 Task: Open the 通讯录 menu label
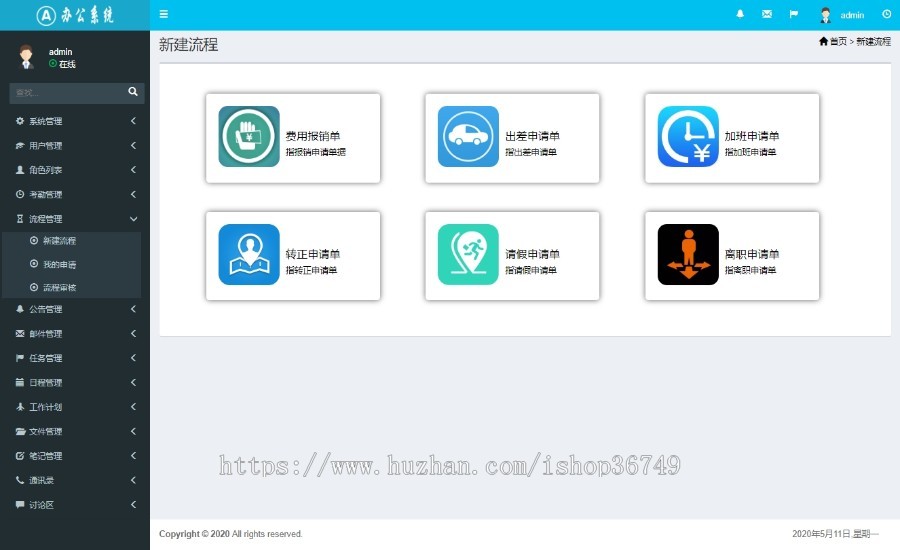(x=41, y=481)
